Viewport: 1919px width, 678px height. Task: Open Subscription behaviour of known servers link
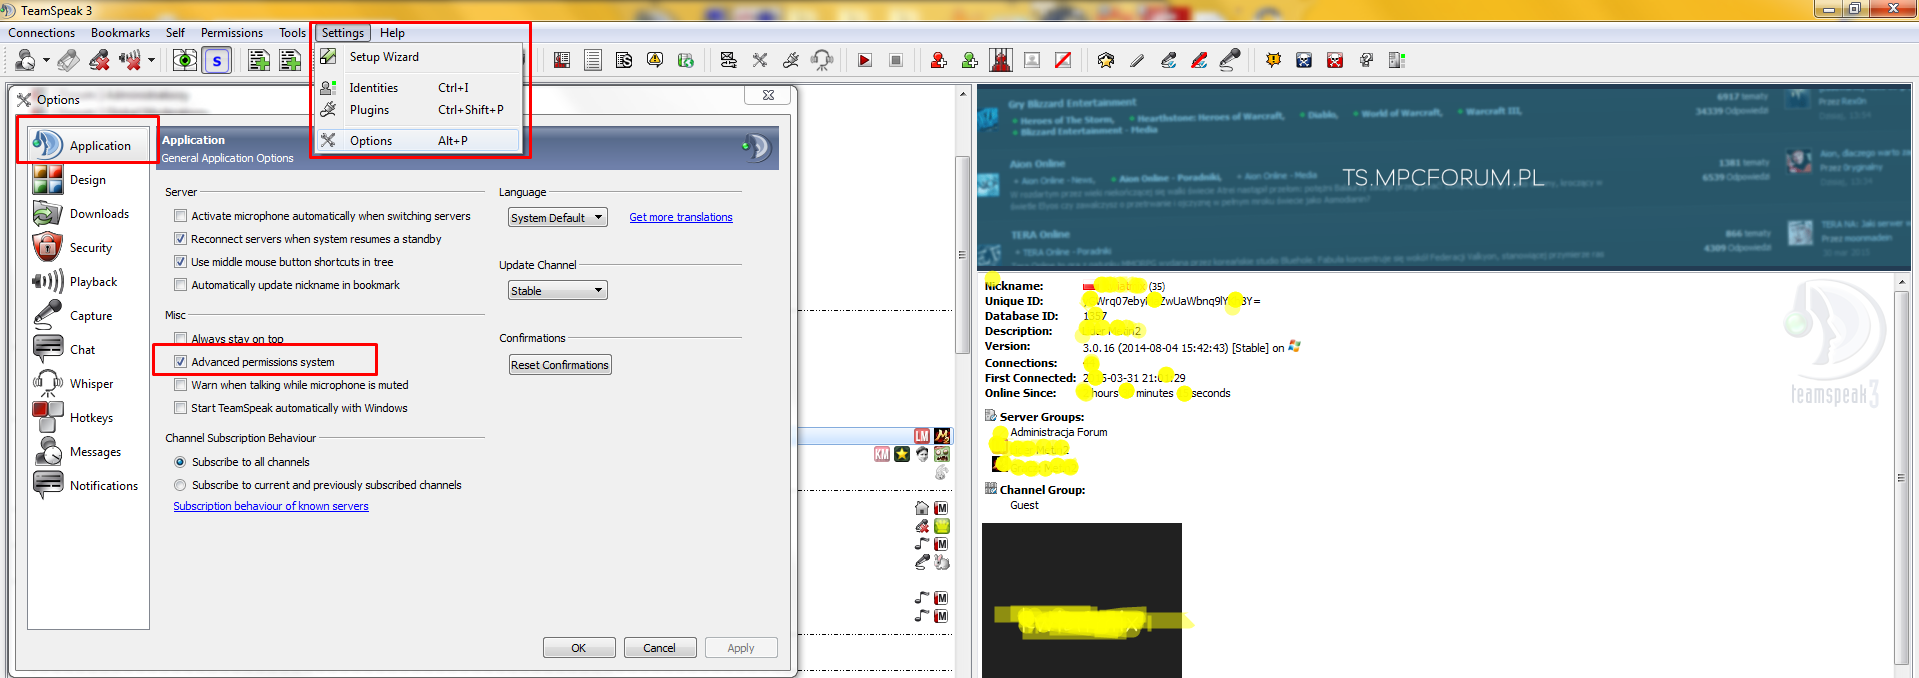point(271,506)
